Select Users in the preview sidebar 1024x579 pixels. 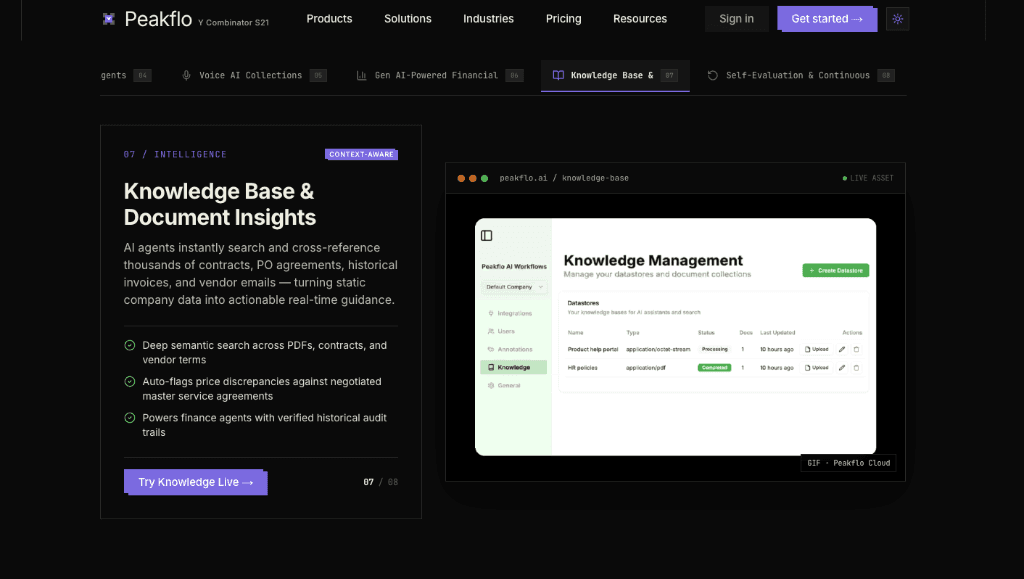pyautogui.click(x=514, y=331)
